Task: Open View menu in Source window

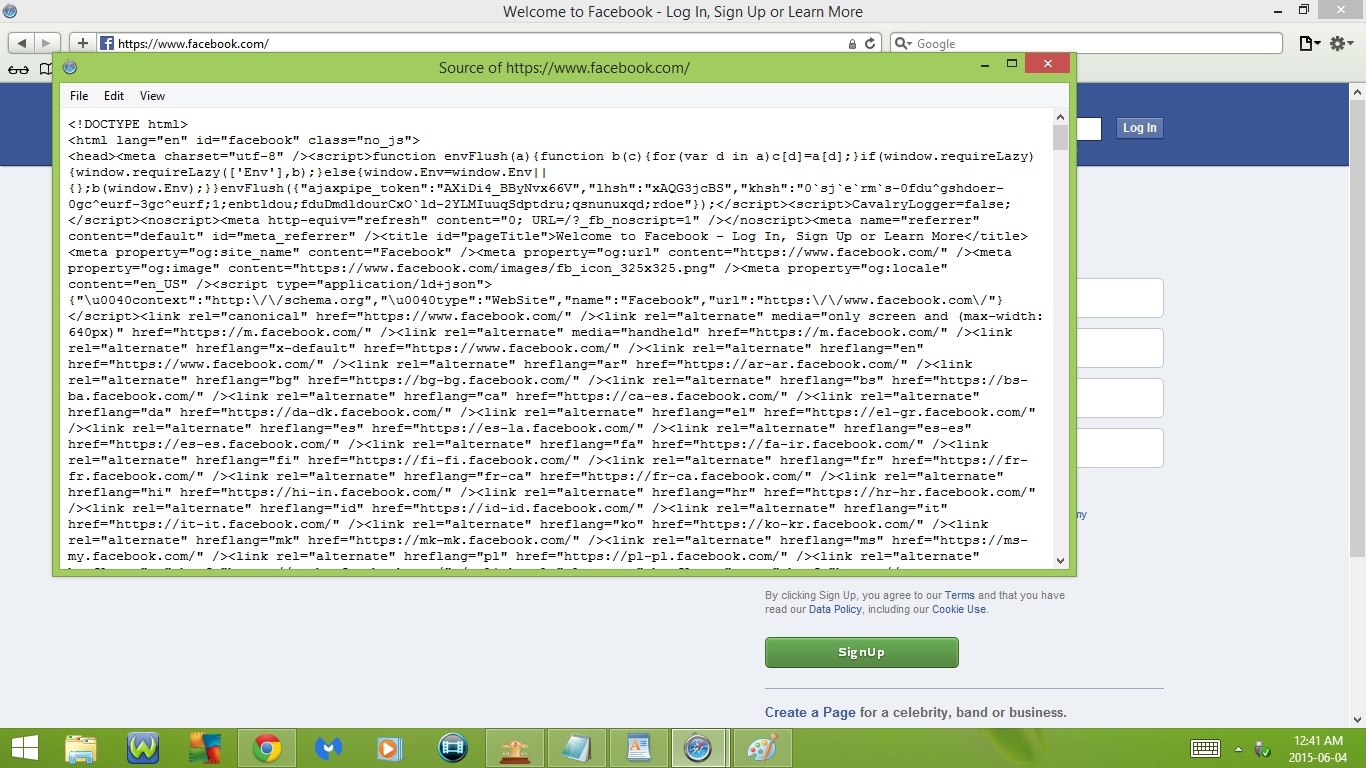Action: (152, 96)
